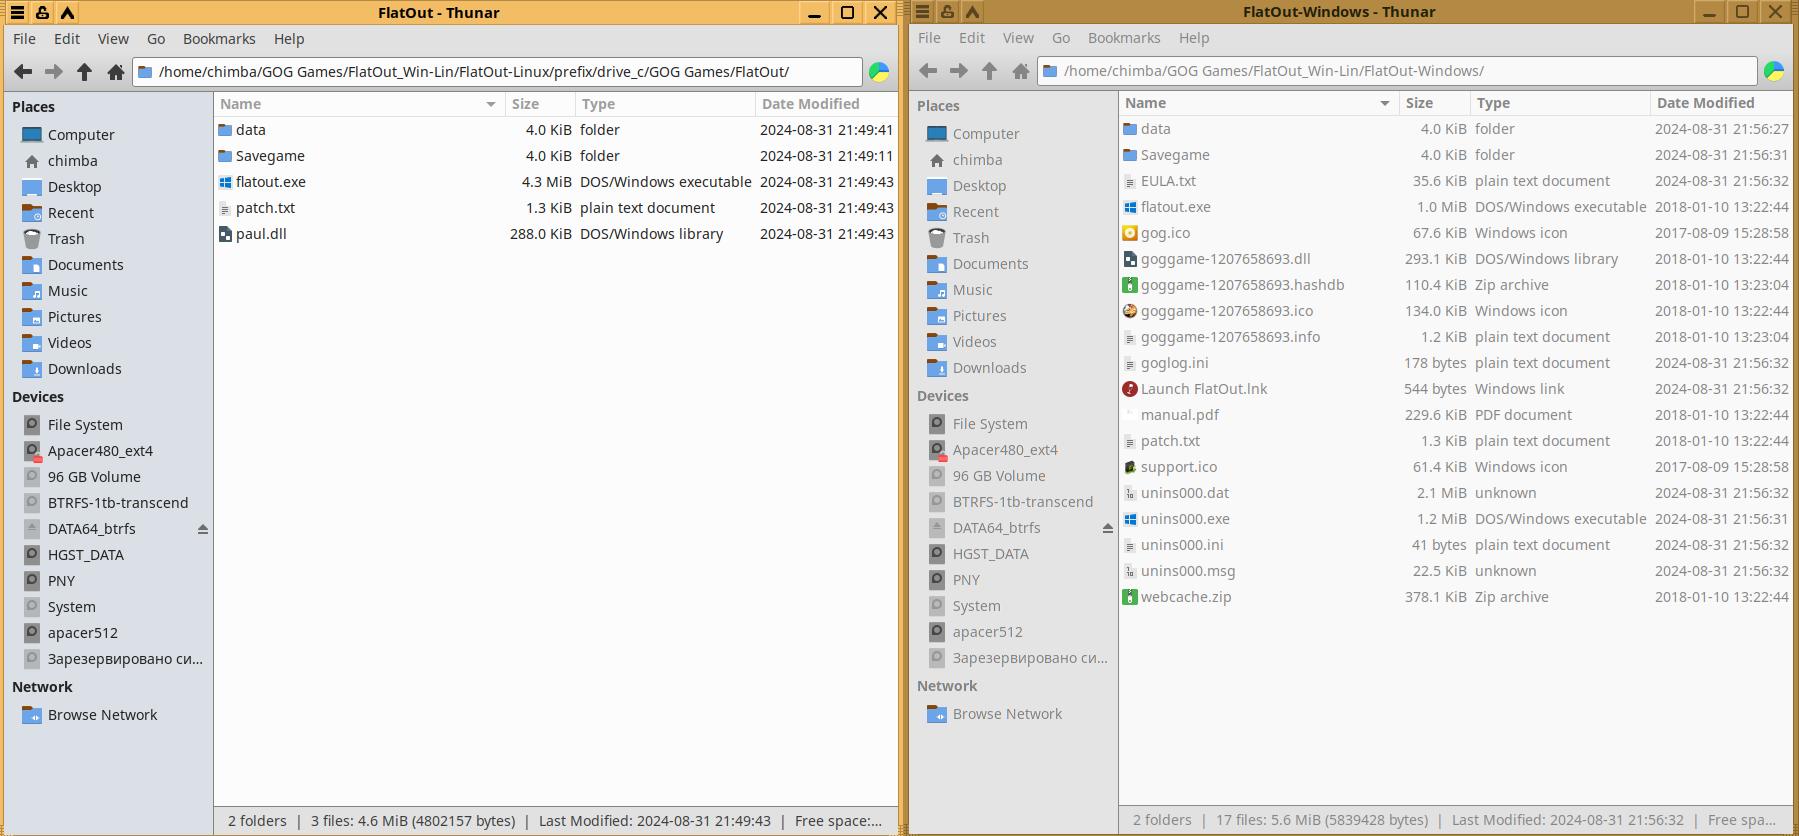This screenshot has width=1799, height=836.
Task: Click activity throbber icon in left toolbar
Action: [x=879, y=72]
